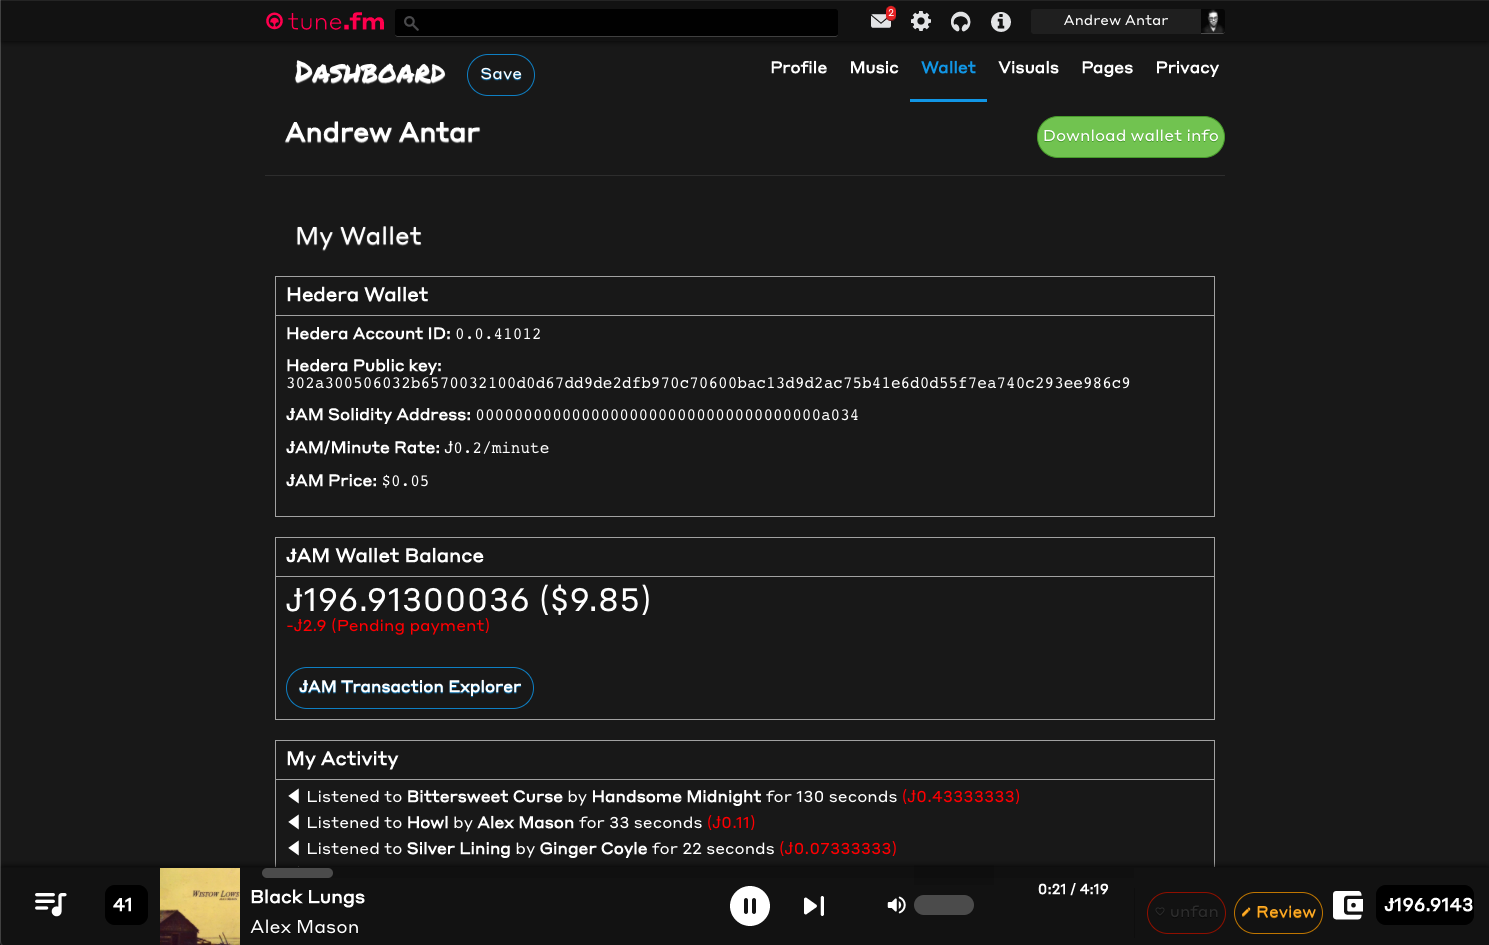Click the profile avatar next to the username
The image size is (1489, 945).
pyautogui.click(x=1212, y=20)
